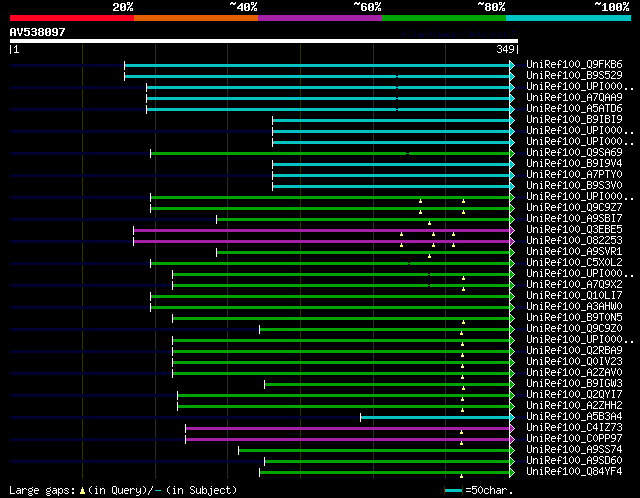Click the cyan arrowhead ending the B9IBI9 bar
This screenshot has width=640, height=498.
[512, 120]
